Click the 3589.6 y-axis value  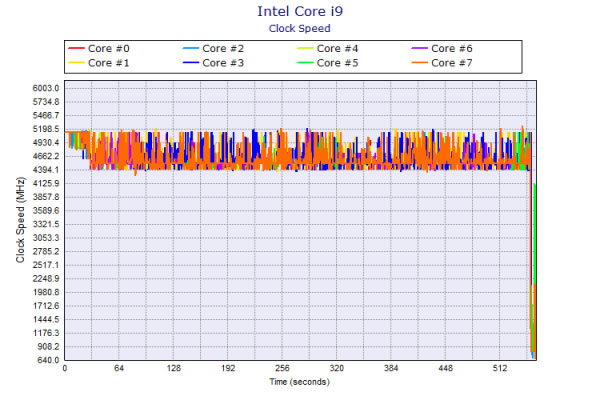[46, 211]
